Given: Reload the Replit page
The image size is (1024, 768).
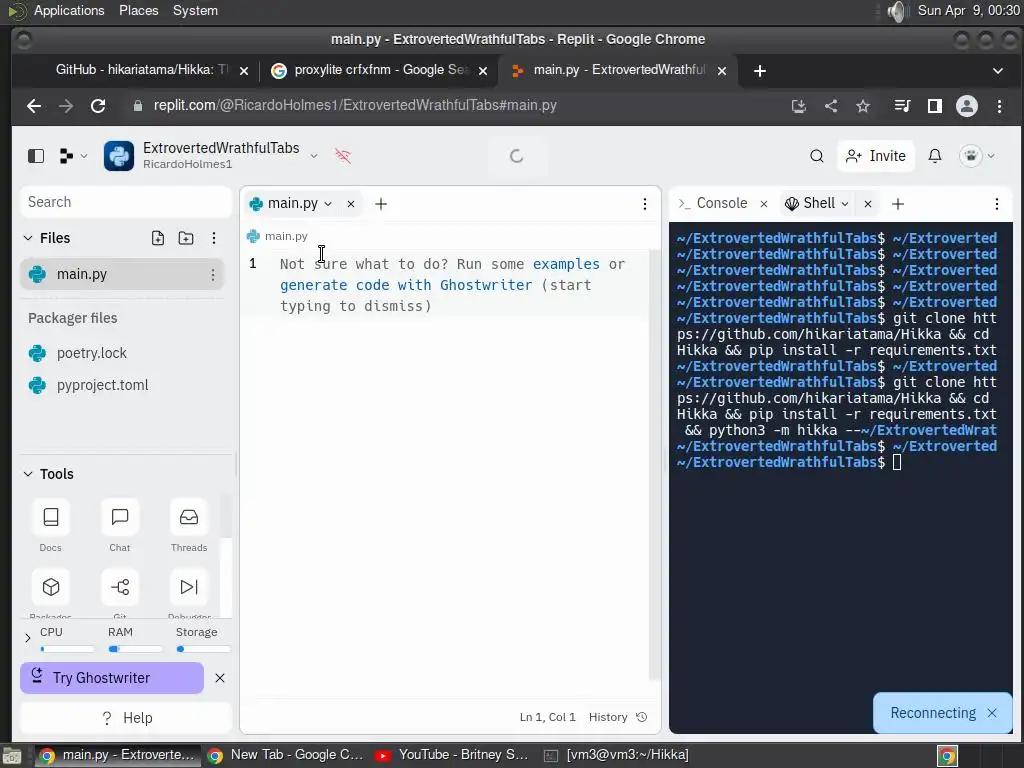Looking at the screenshot, I should pos(98,106).
